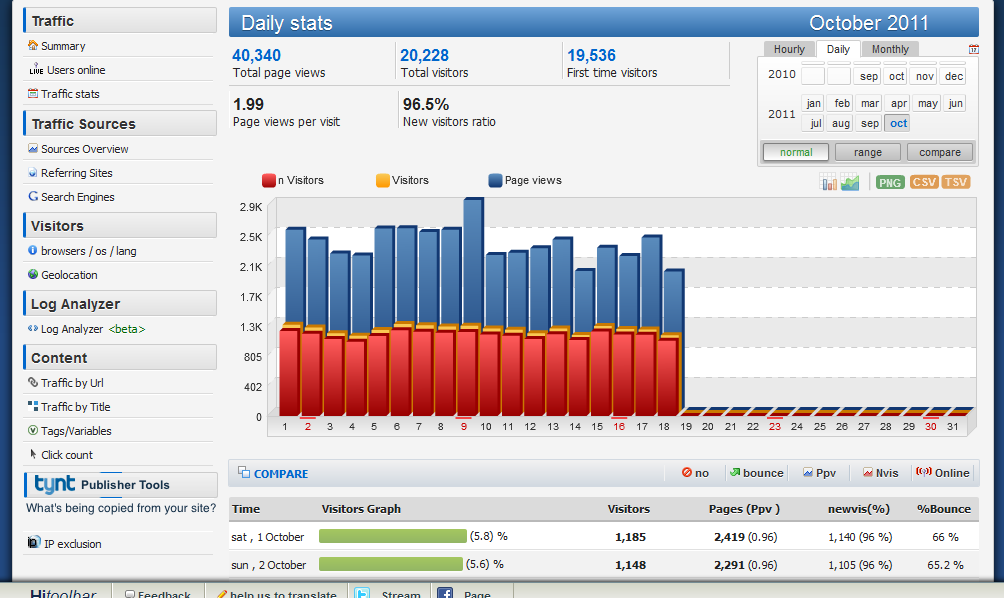The width and height of the screenshot is (1004, 598).
Task: Export data as TSV
Action: coord(955,182)
